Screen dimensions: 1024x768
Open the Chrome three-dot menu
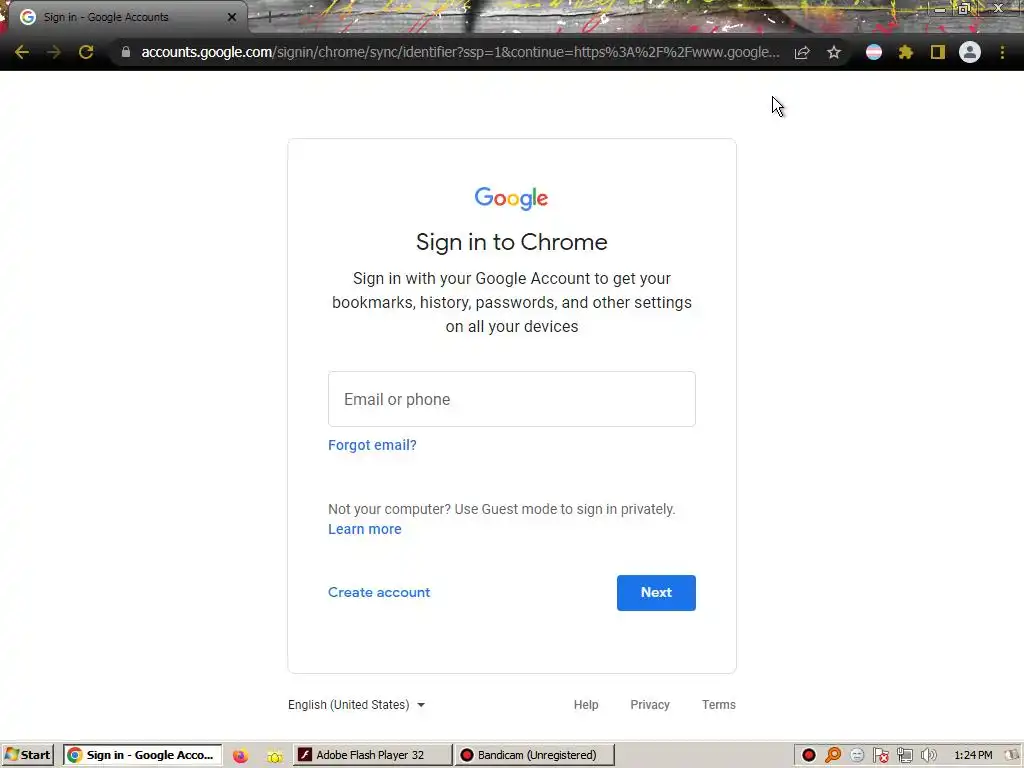pos(1002,52)
